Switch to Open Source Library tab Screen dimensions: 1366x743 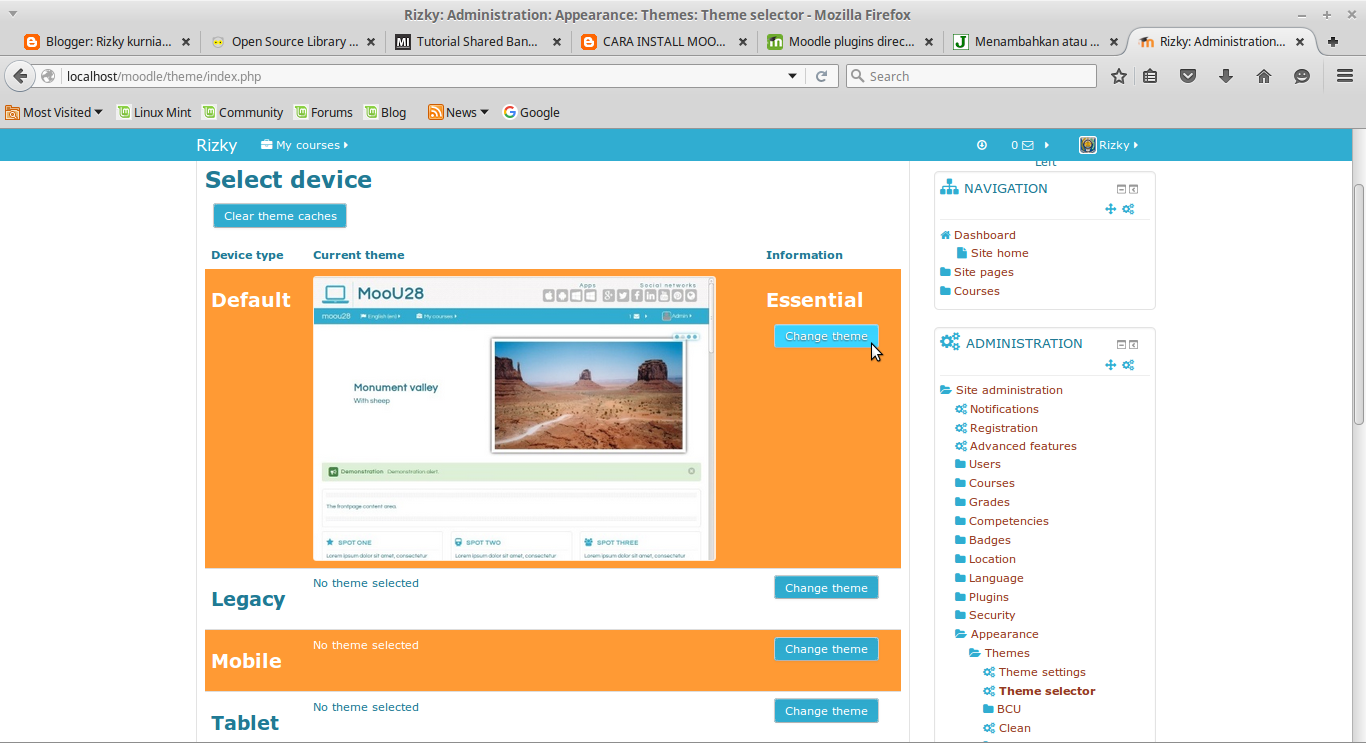293,42
